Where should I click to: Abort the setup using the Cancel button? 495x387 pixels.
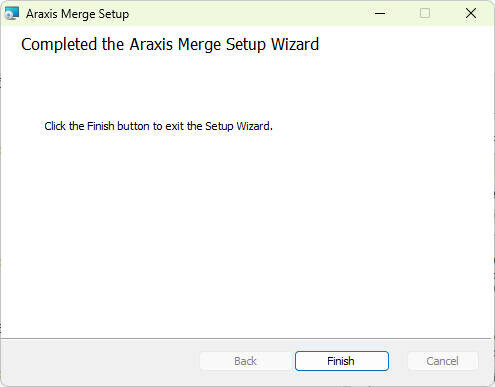pos(442,361)
